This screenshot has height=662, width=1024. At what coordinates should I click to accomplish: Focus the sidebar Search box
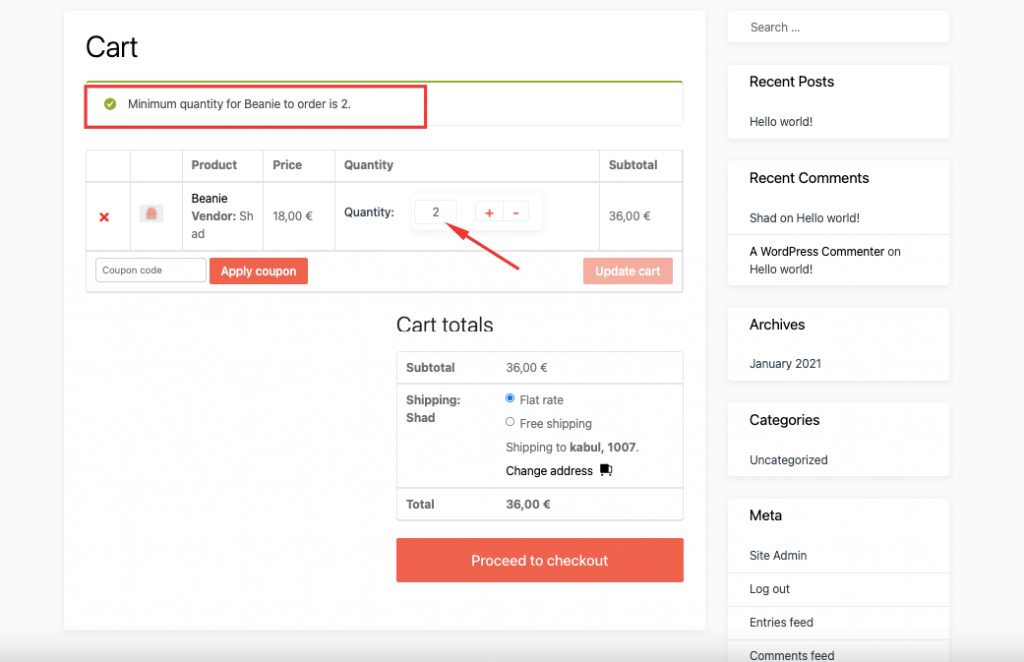pos(838,27)
